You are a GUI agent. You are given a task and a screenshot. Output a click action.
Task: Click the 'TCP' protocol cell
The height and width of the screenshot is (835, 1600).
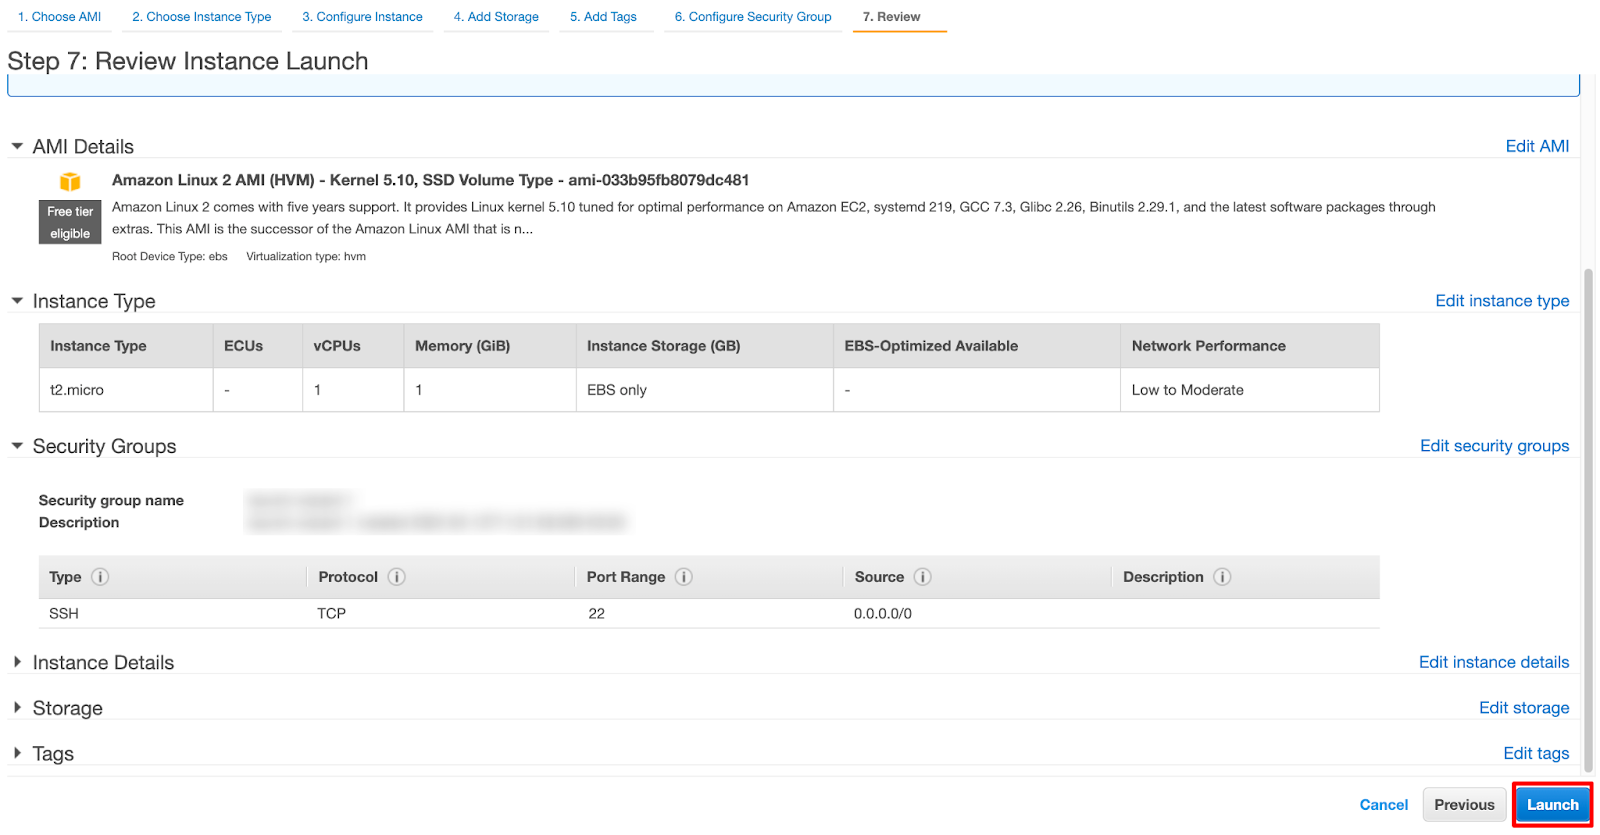coord(332,614)
